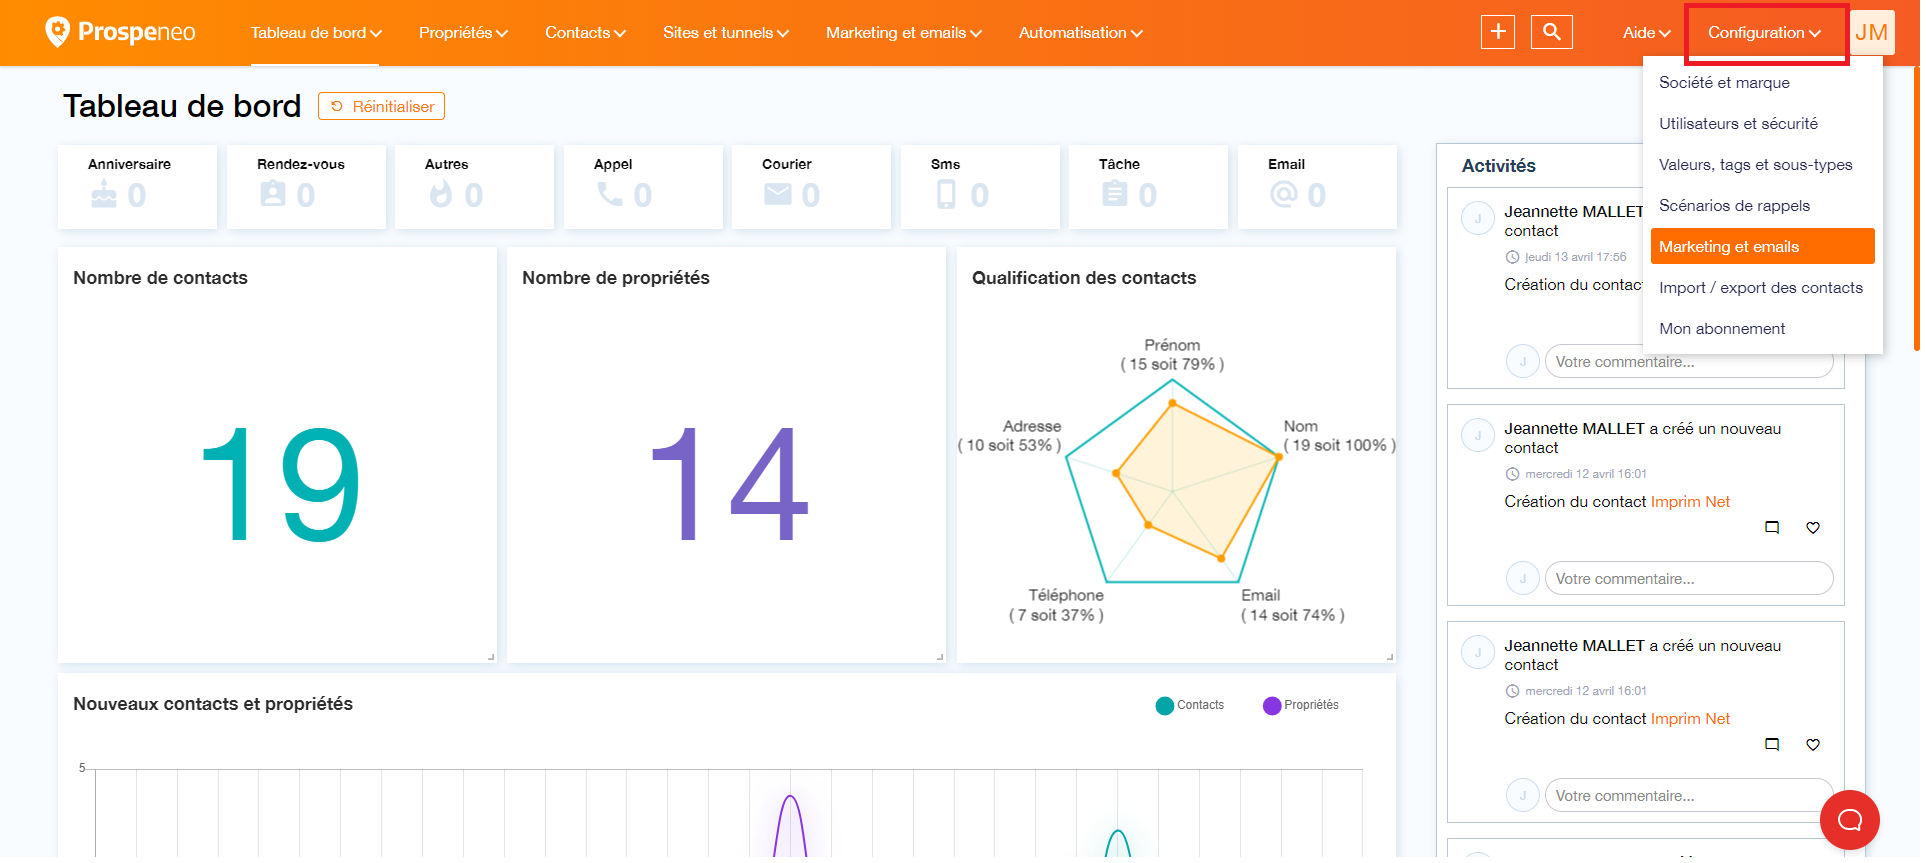Open Scénarios de rappels
1926x863 pixels.
(1763, 206)
